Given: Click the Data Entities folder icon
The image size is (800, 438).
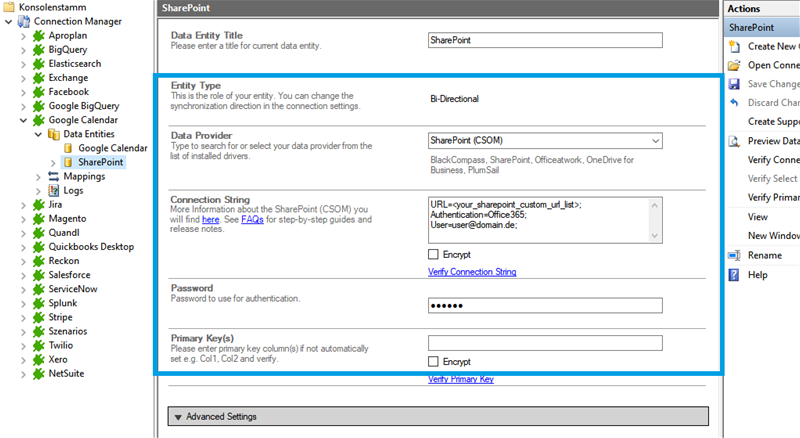Looking at the screenshot, I should 53,133.
